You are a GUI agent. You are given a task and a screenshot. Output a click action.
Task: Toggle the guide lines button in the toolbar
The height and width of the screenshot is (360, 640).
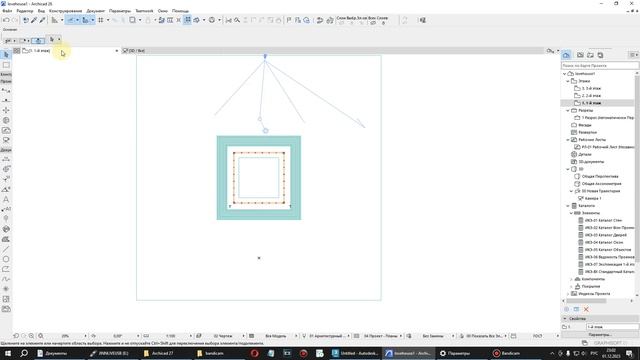(70, 20)
